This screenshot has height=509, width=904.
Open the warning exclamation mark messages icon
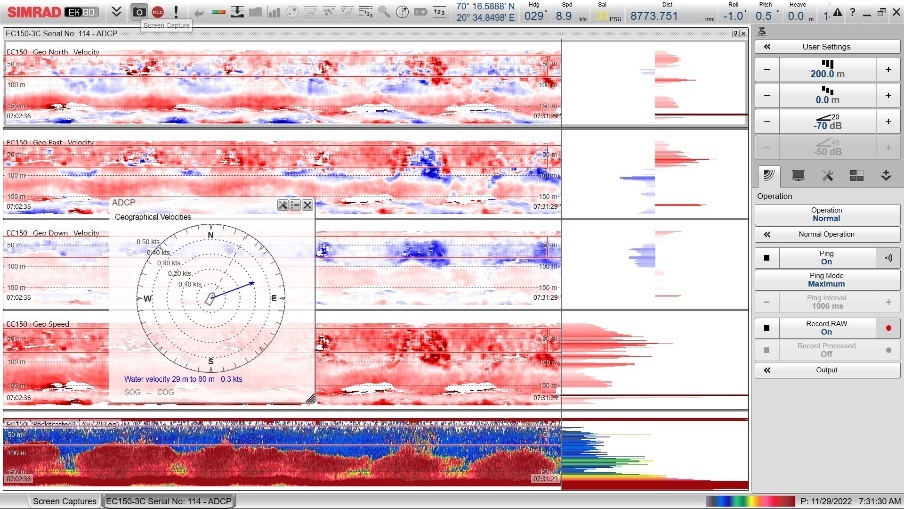click(176, 11)
